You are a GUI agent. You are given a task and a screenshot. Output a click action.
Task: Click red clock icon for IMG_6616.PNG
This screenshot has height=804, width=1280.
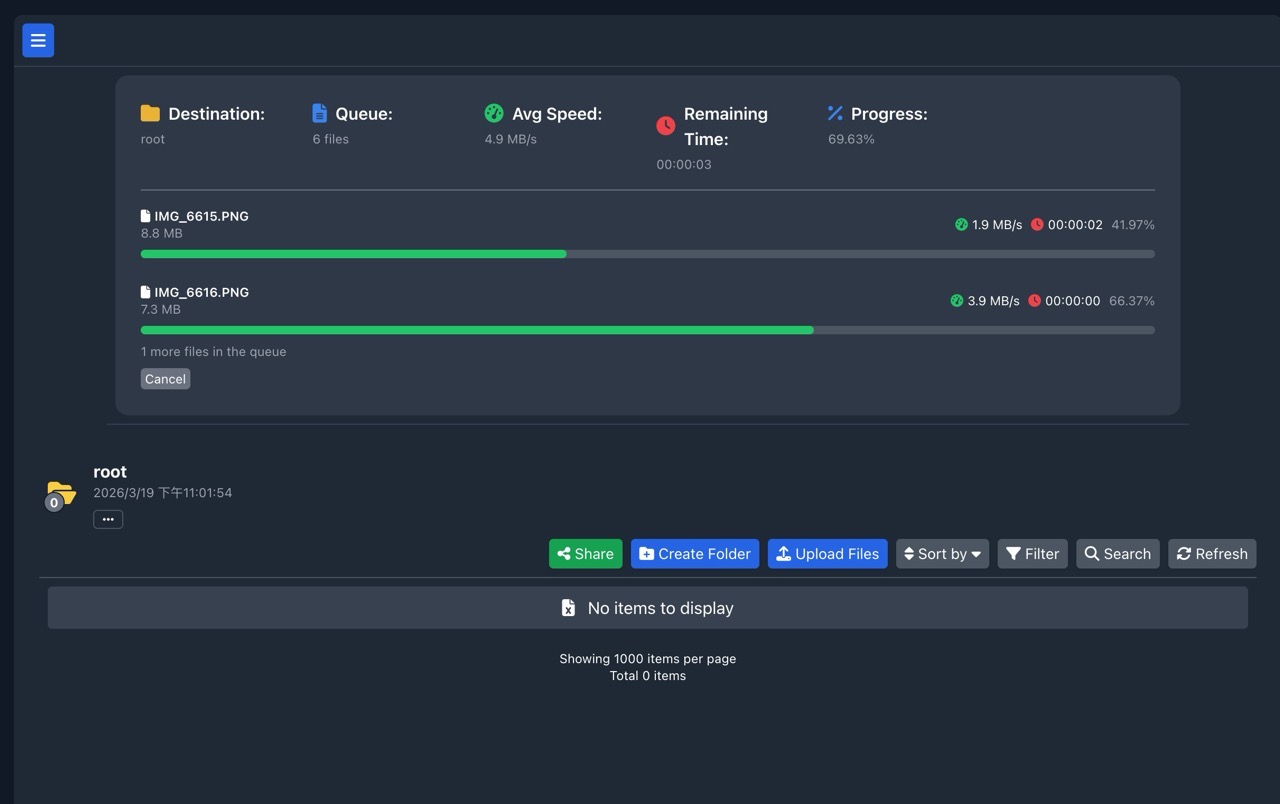(1034, 301)
